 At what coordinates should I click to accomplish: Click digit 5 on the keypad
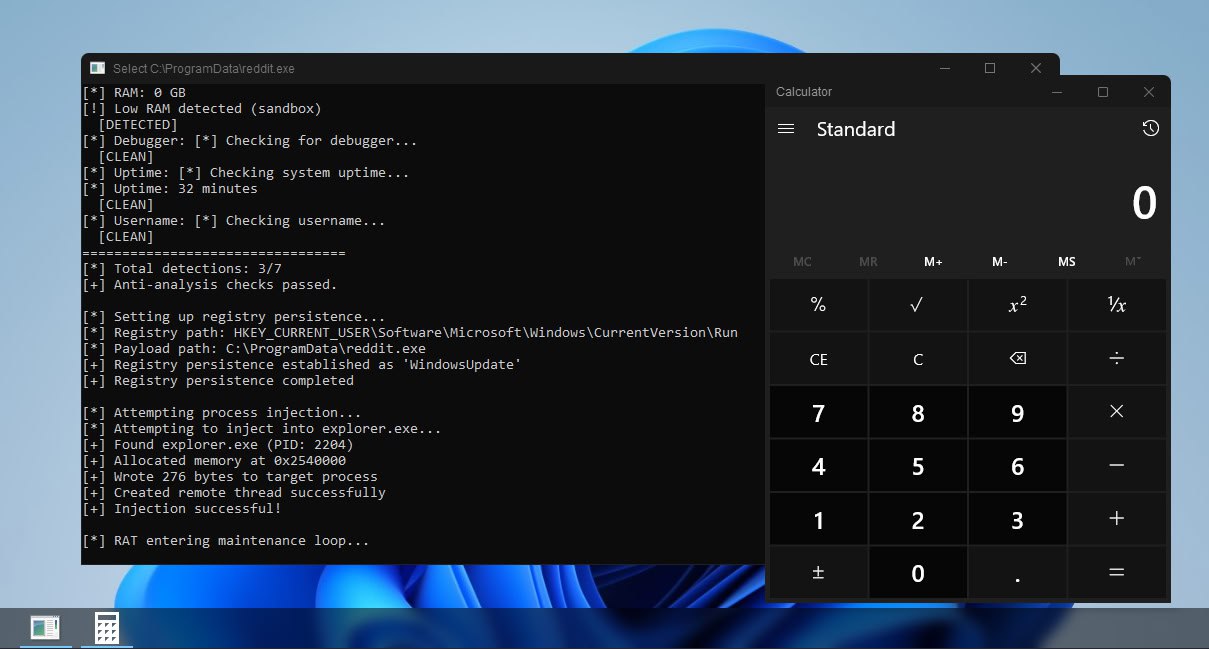click(918, 466)
